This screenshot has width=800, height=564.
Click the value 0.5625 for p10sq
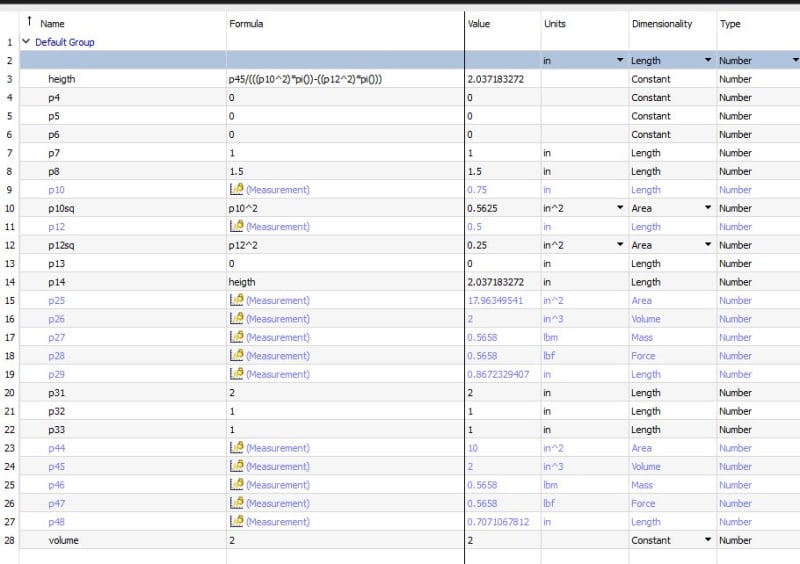(x=482, y=208)
